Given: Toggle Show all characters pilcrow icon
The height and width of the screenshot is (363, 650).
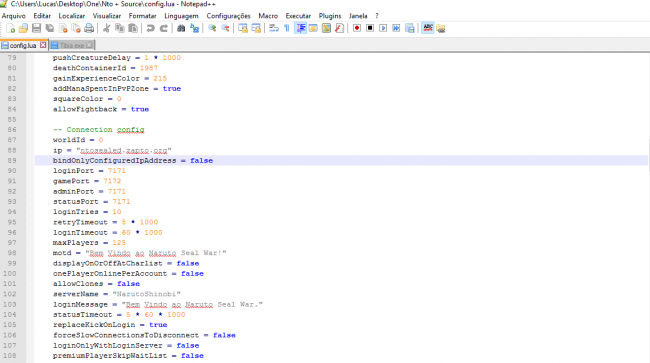Looking at the screenshot, I should tap(287, 28).
